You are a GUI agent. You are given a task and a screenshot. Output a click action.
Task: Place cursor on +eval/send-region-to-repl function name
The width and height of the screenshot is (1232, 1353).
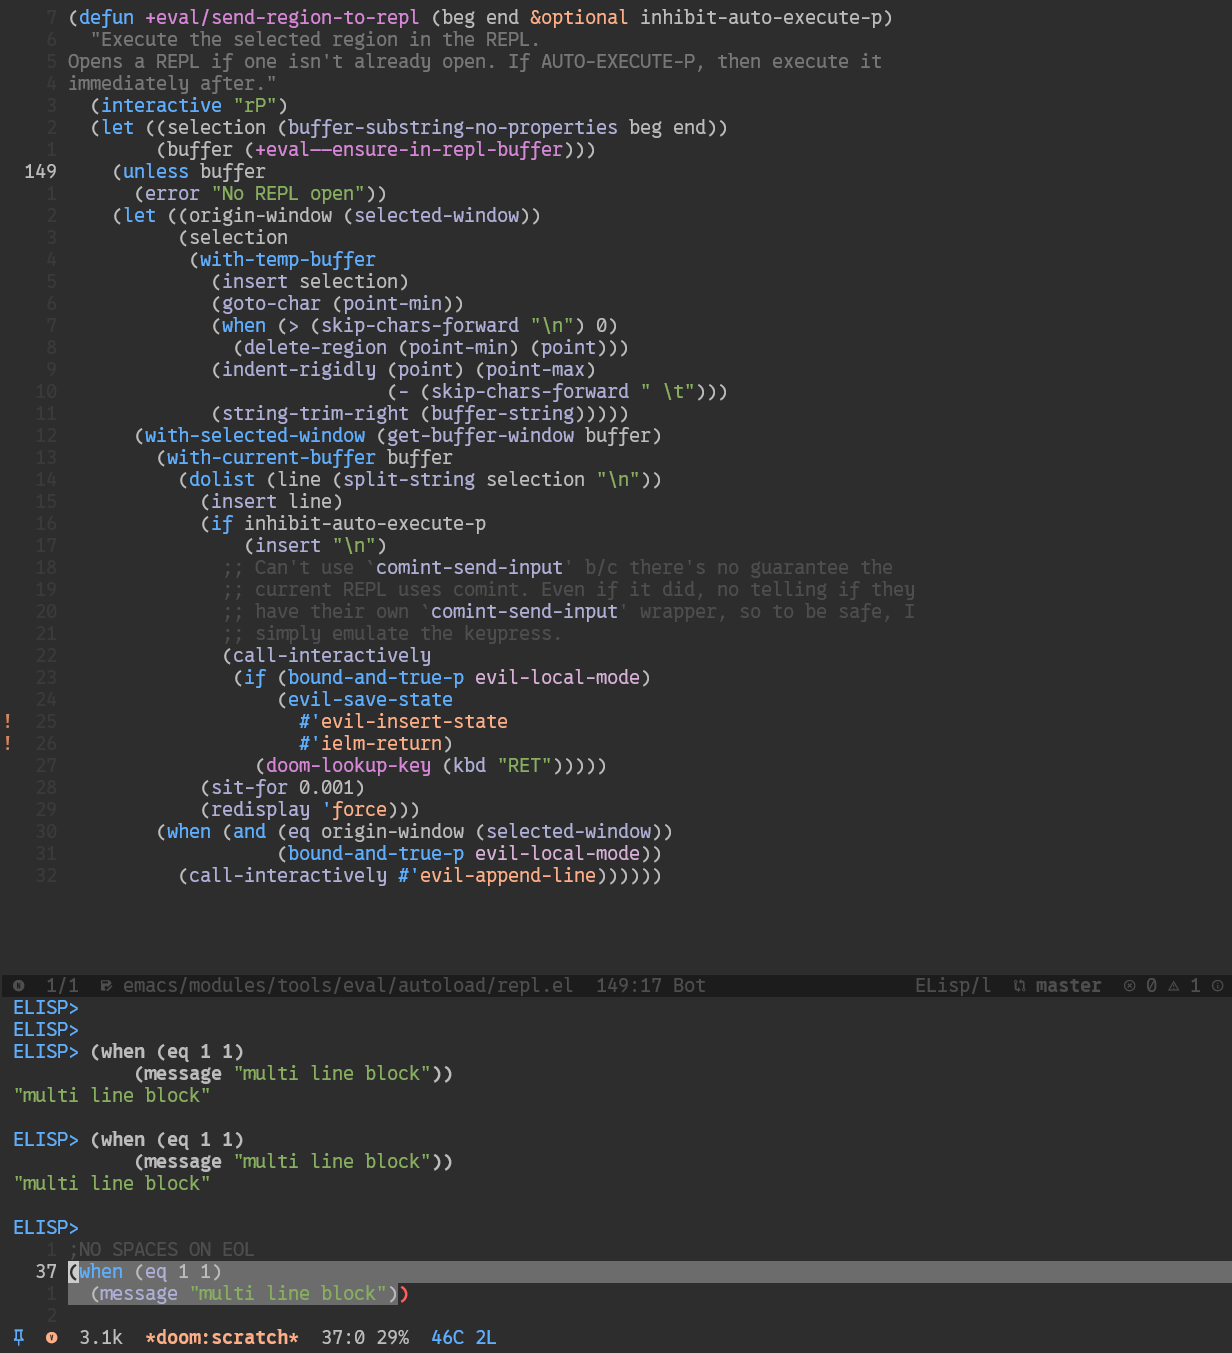(x=282, y=17)
